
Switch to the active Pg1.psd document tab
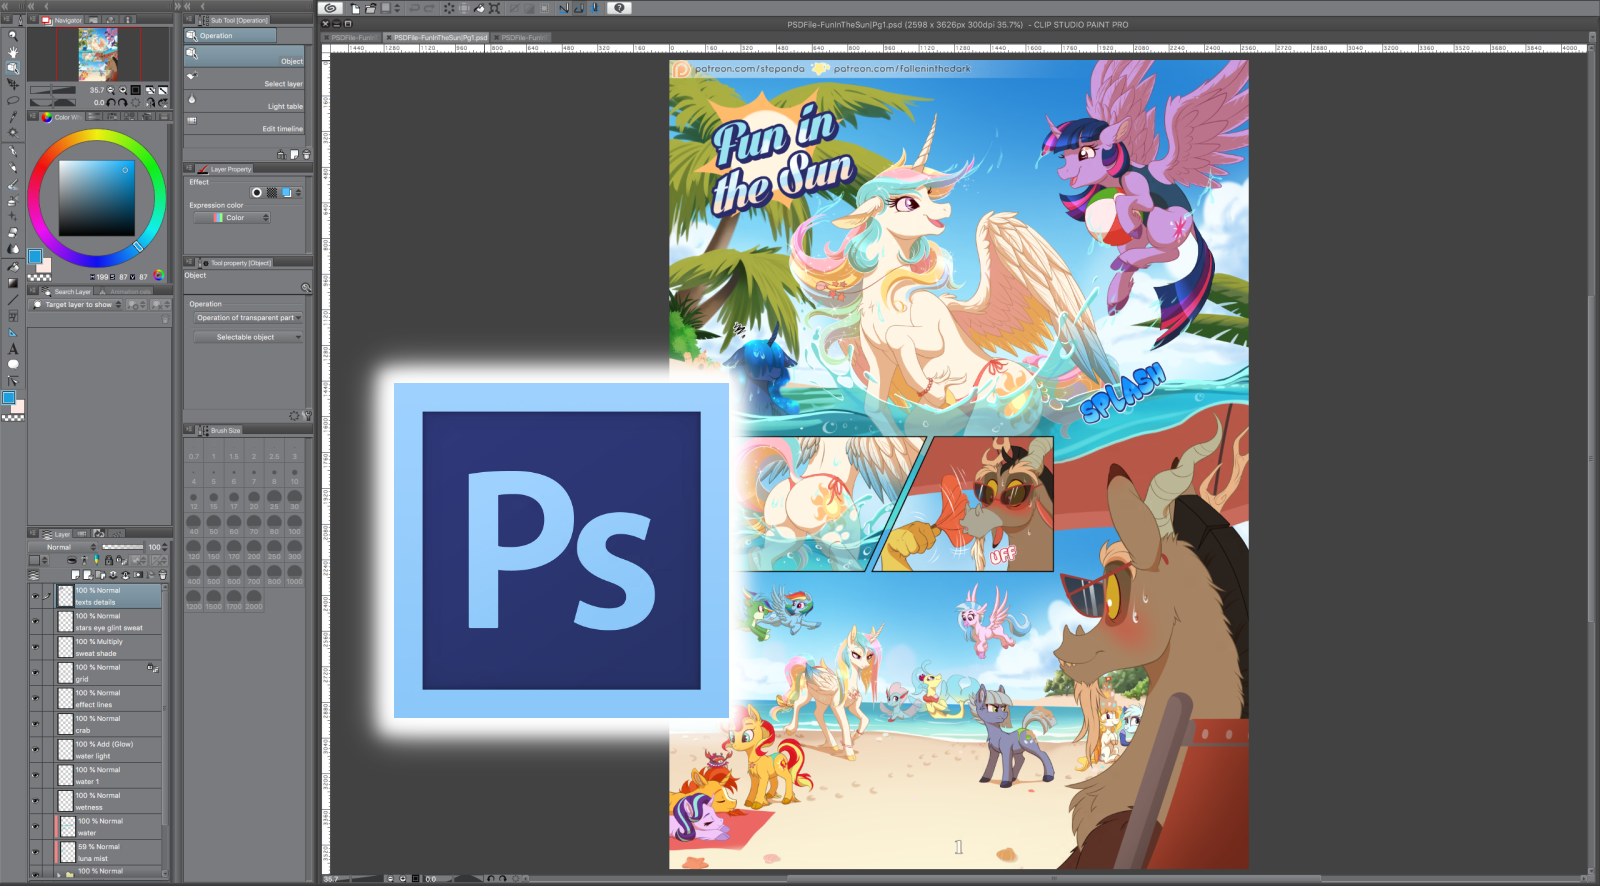point(437,38)
